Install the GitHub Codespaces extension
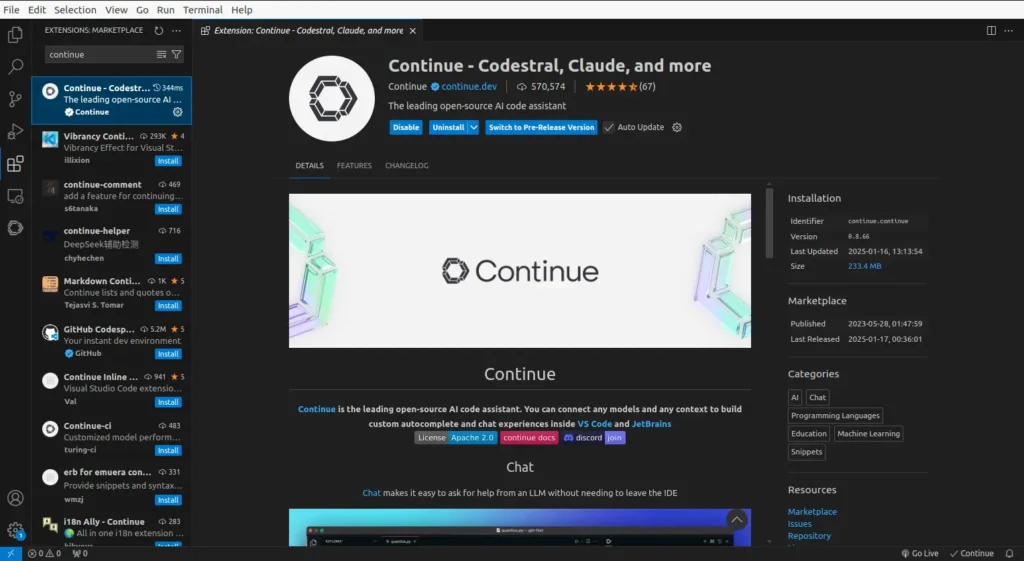Screen dimensions: 1024x561 [x=168, y=354]
